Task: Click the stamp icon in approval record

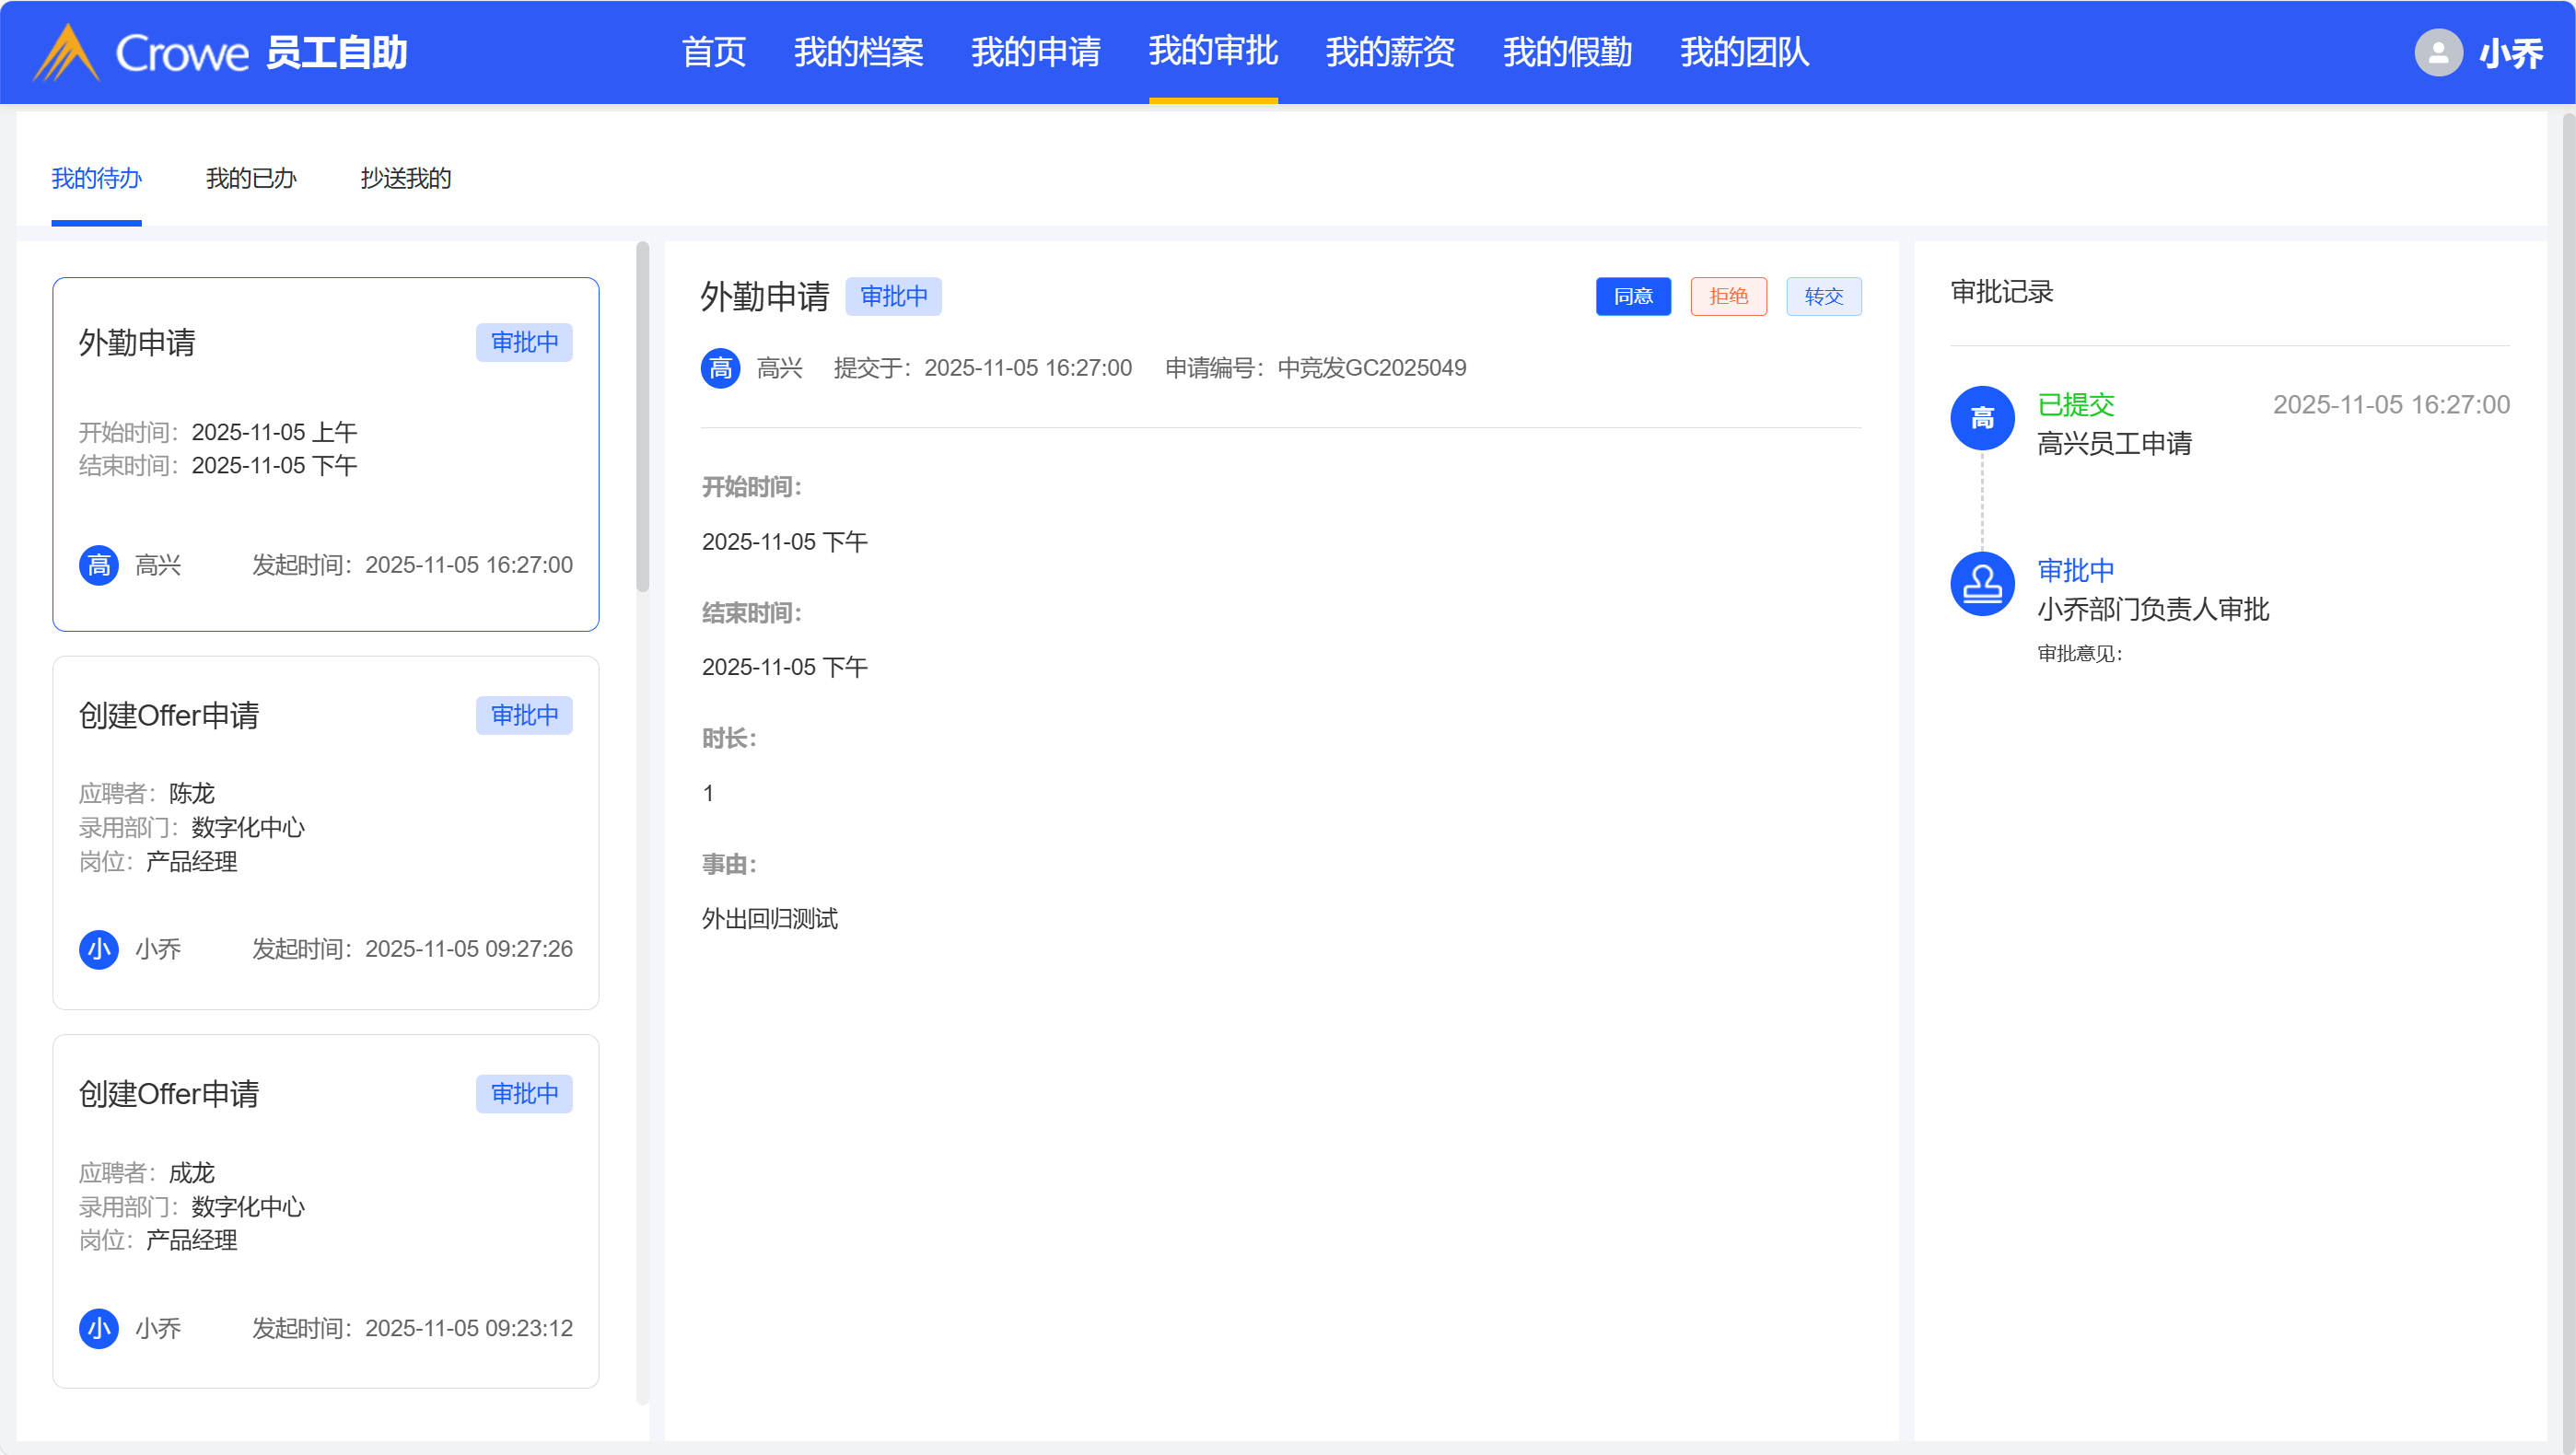Action: pos(1981,584)
